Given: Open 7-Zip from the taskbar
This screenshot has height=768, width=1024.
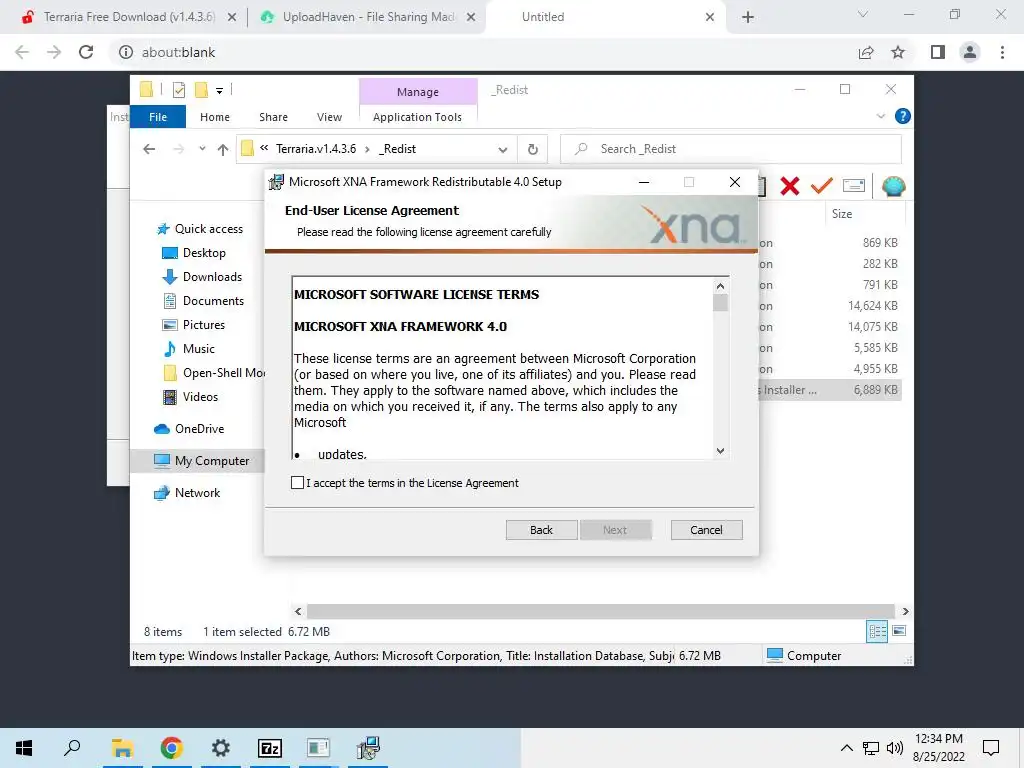Looking at the screenshot, I should click(270, 748).
